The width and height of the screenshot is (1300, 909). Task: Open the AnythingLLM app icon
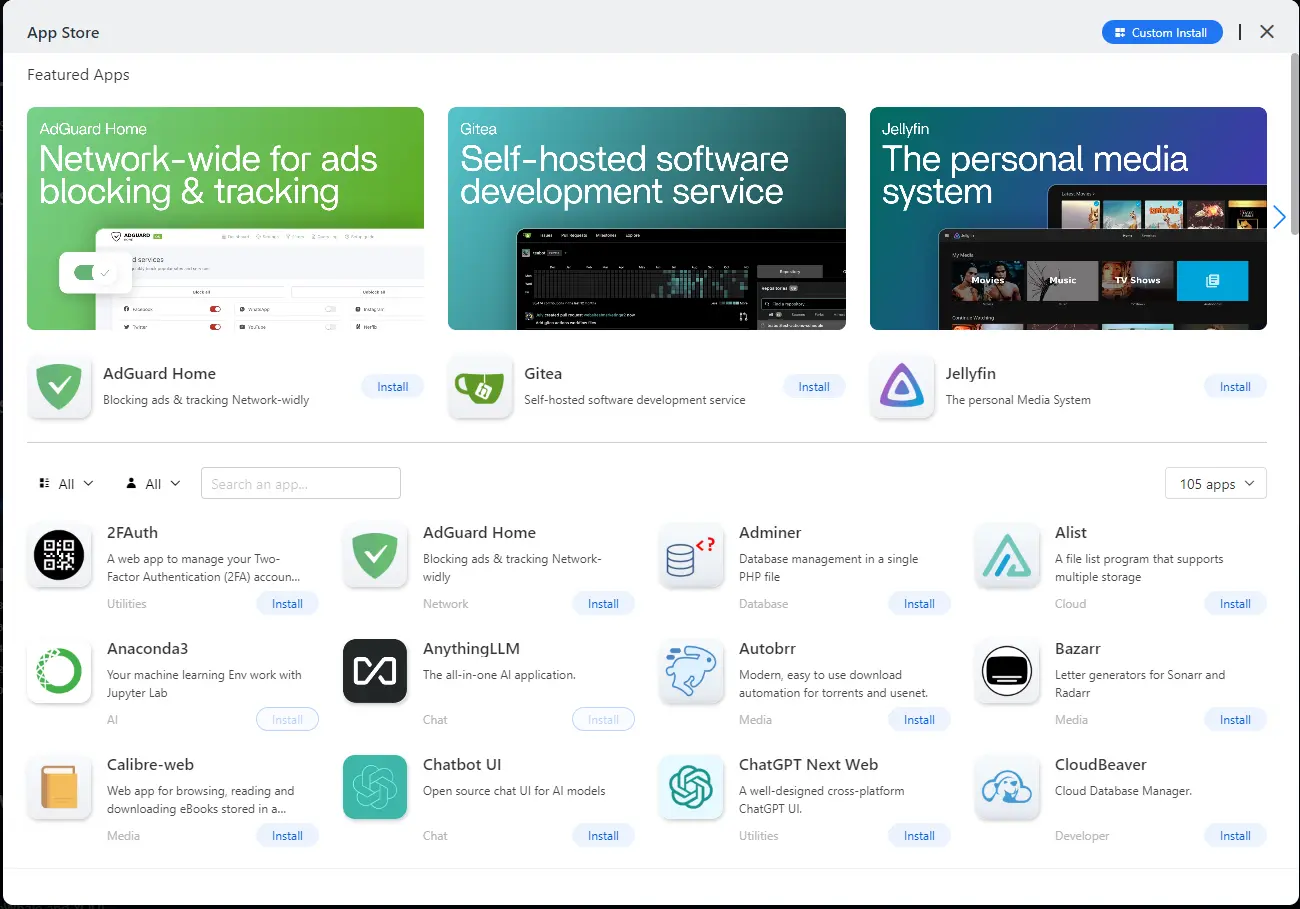[375, 671]
